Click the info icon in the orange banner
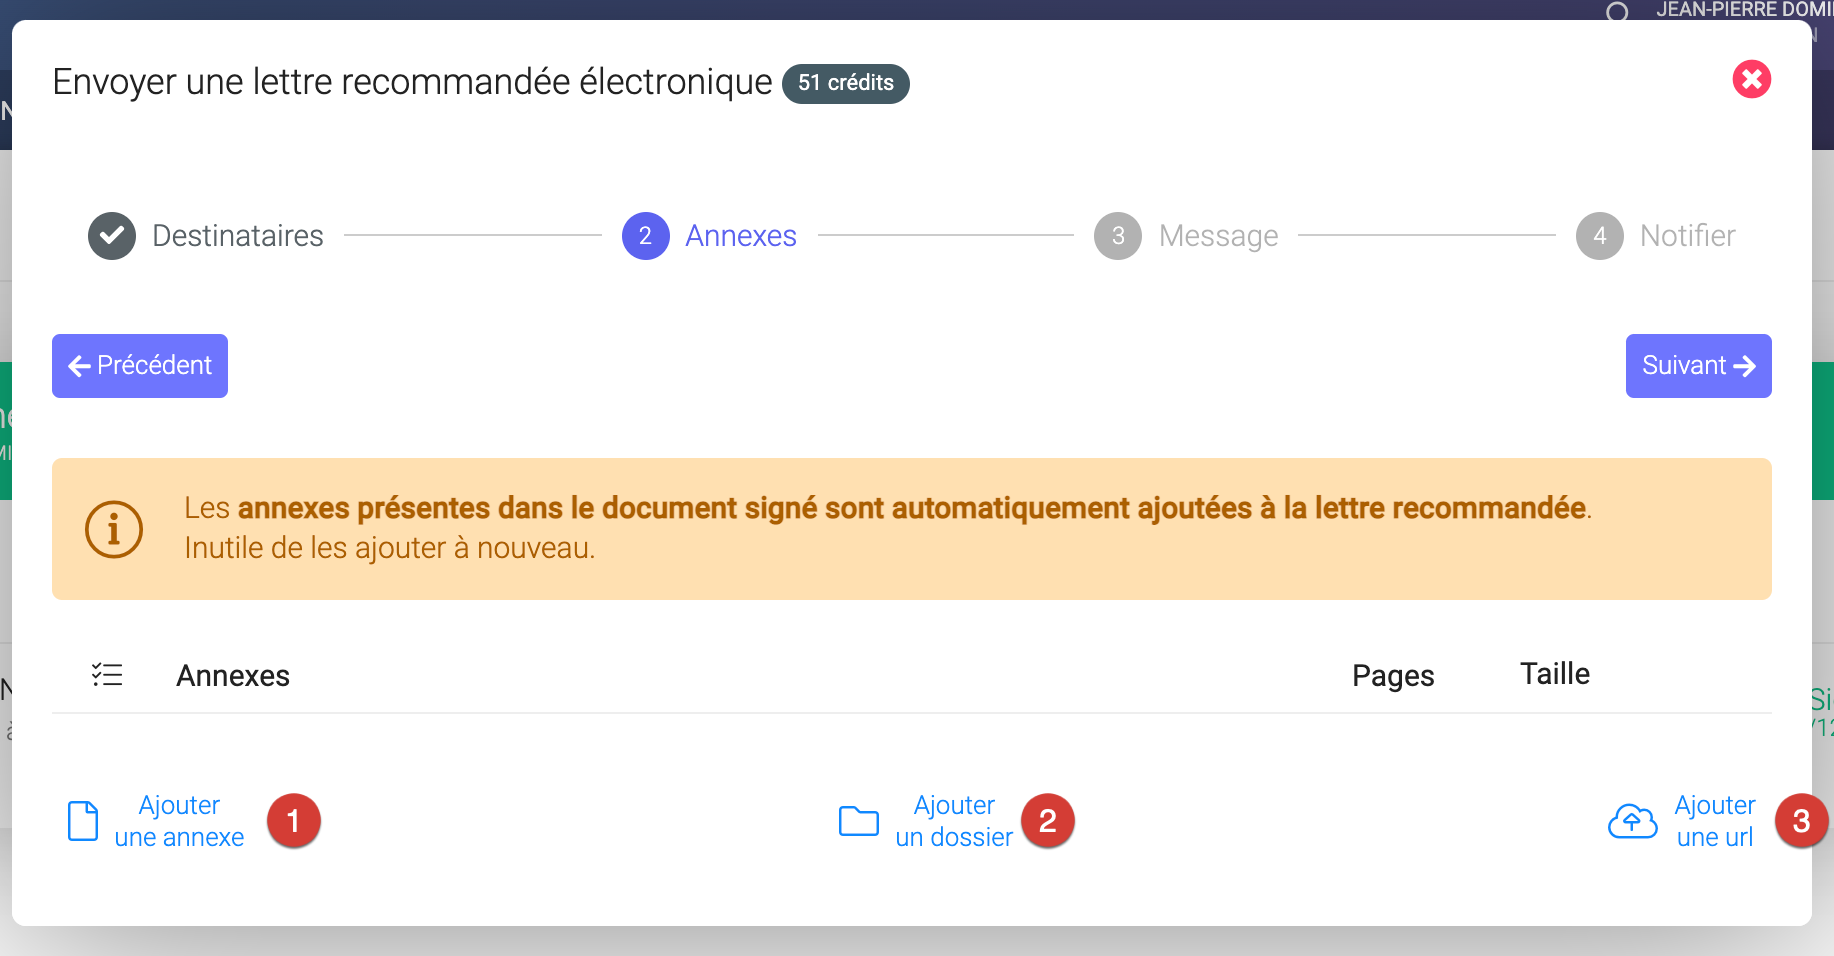 point(114,529)
